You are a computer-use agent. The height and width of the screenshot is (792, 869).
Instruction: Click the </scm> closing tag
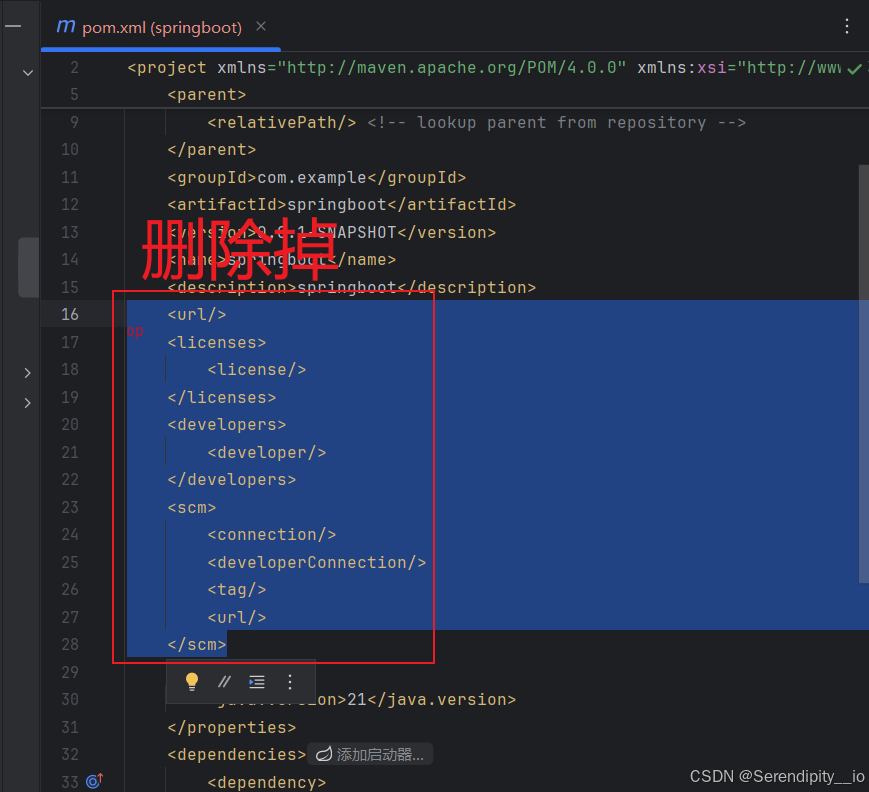[x=197, y=645]
